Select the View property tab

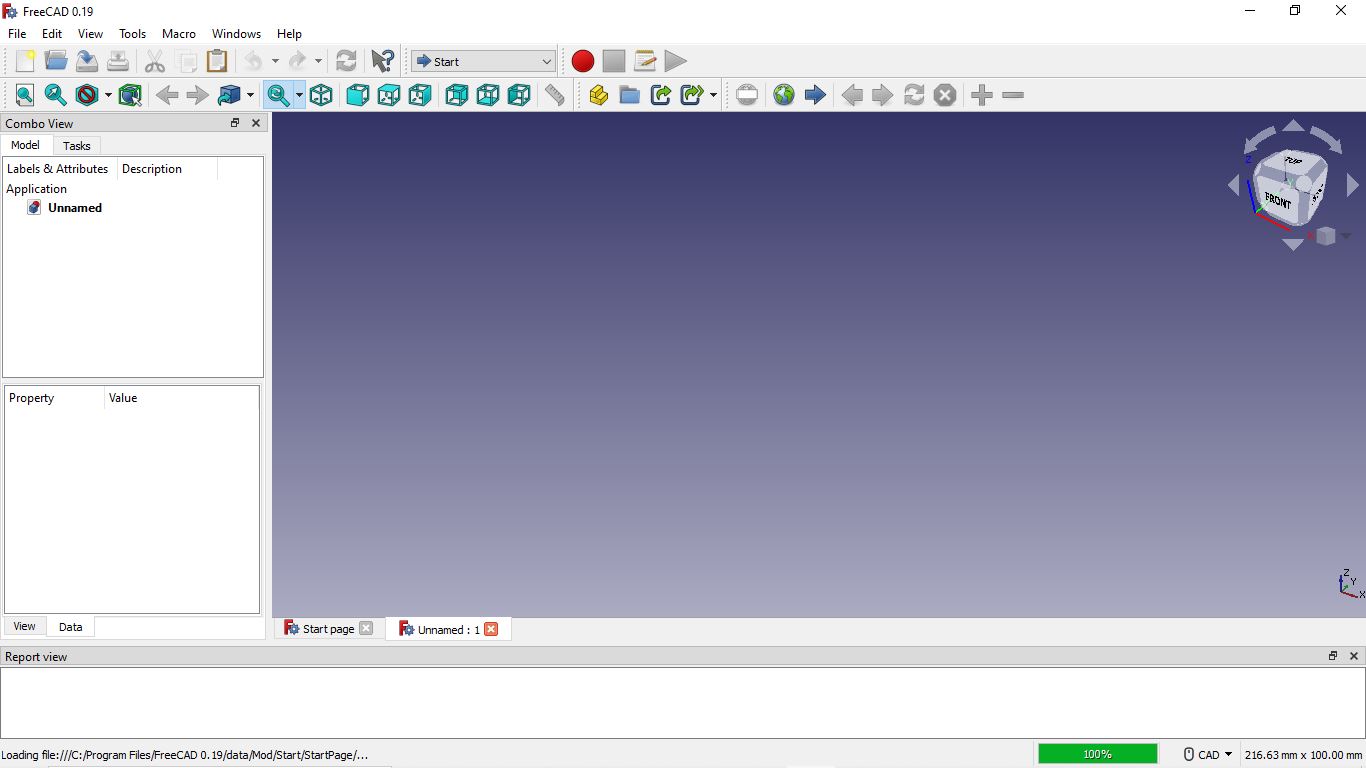[24, 626]
